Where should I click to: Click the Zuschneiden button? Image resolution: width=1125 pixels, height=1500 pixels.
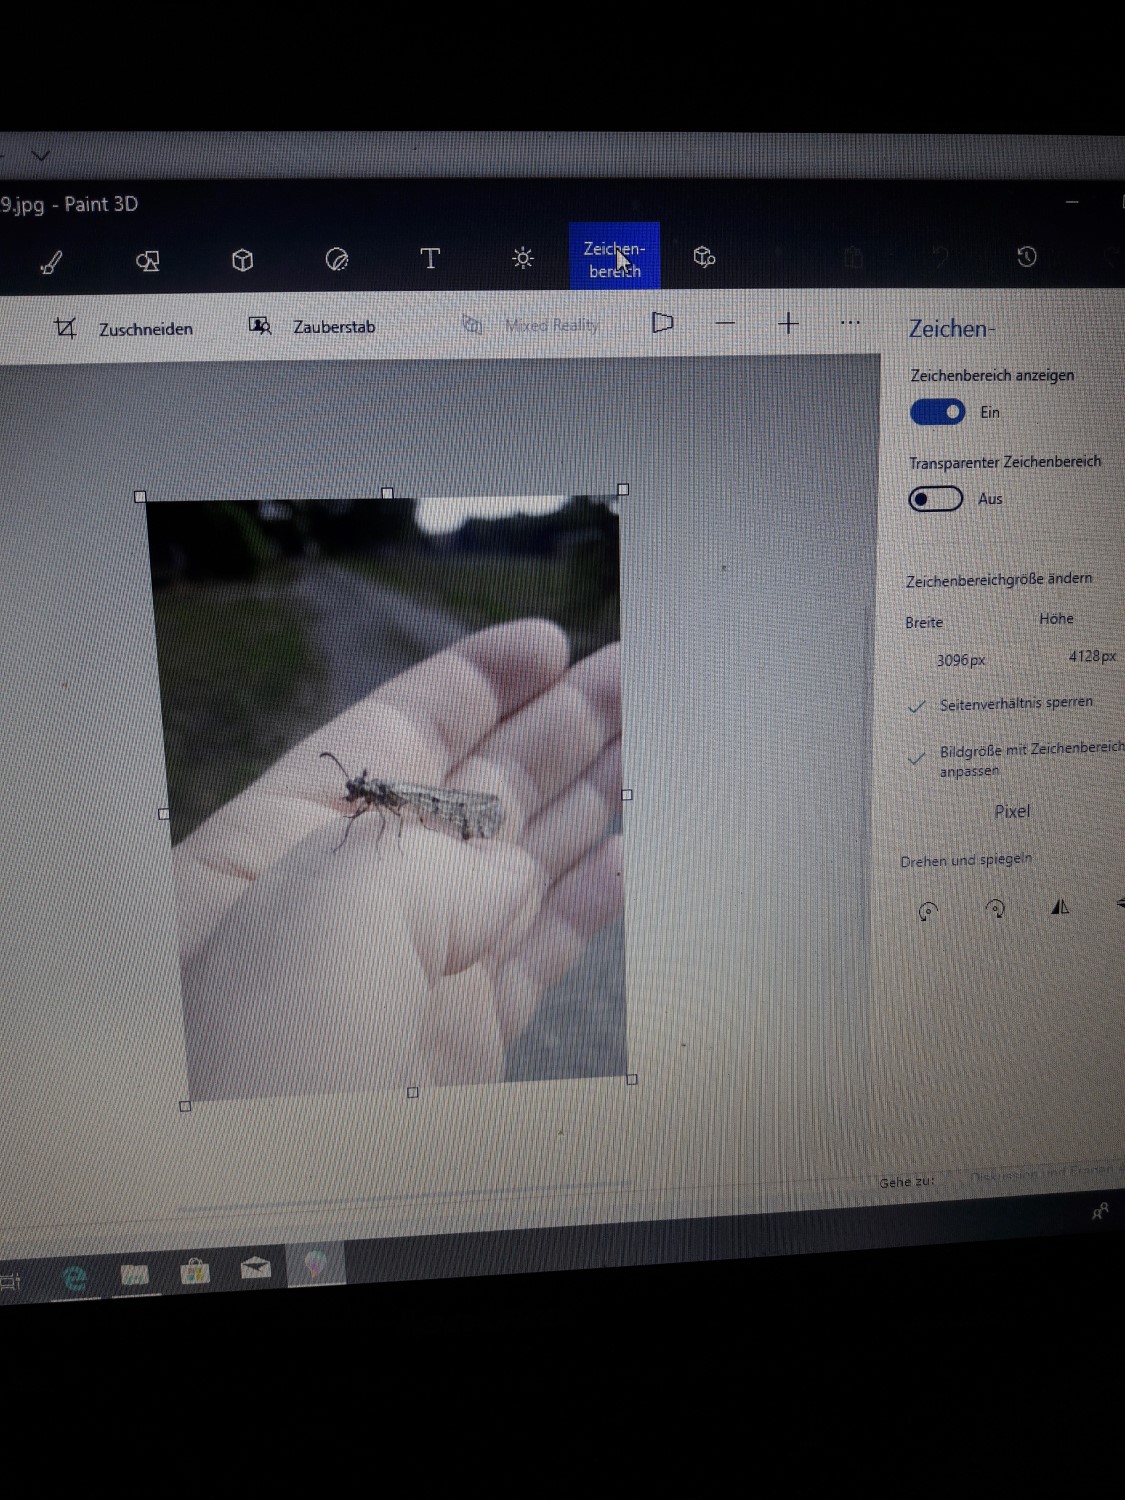124,328
